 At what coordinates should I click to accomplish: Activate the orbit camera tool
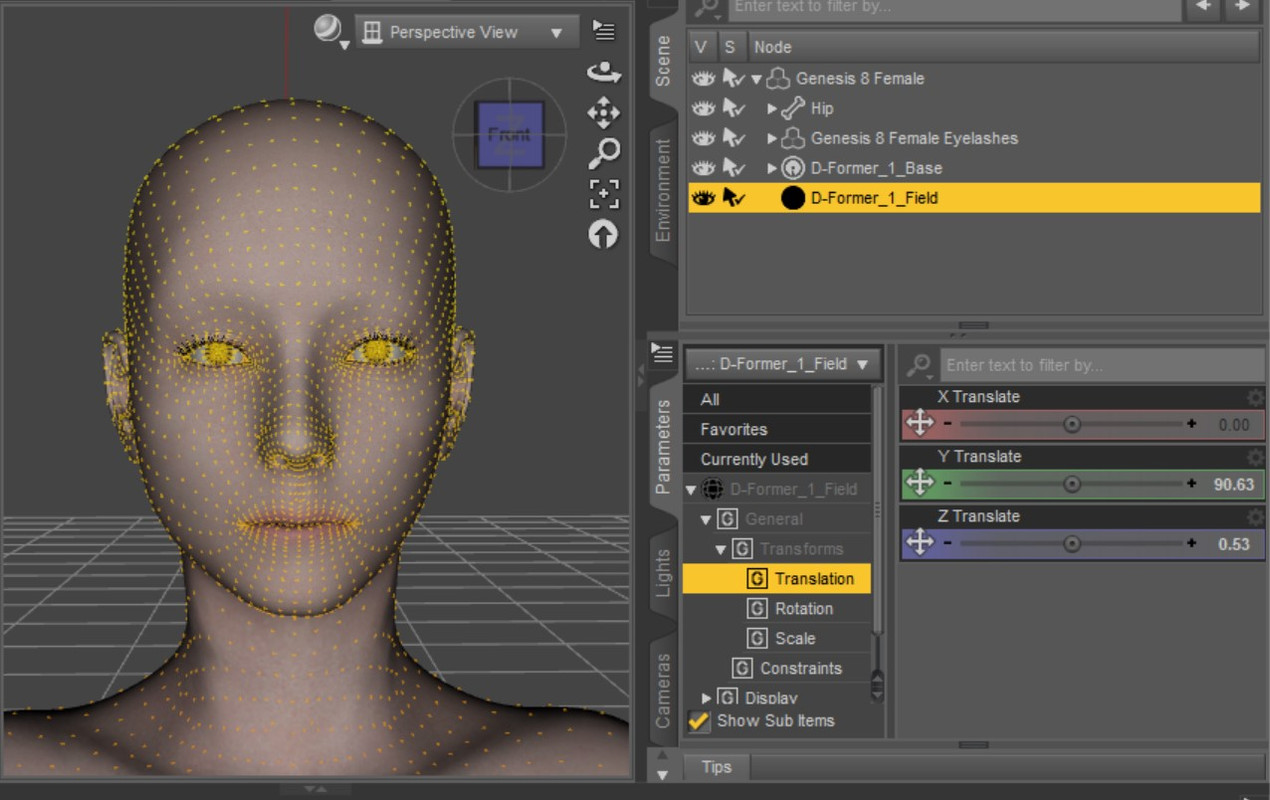pos(603,72)
